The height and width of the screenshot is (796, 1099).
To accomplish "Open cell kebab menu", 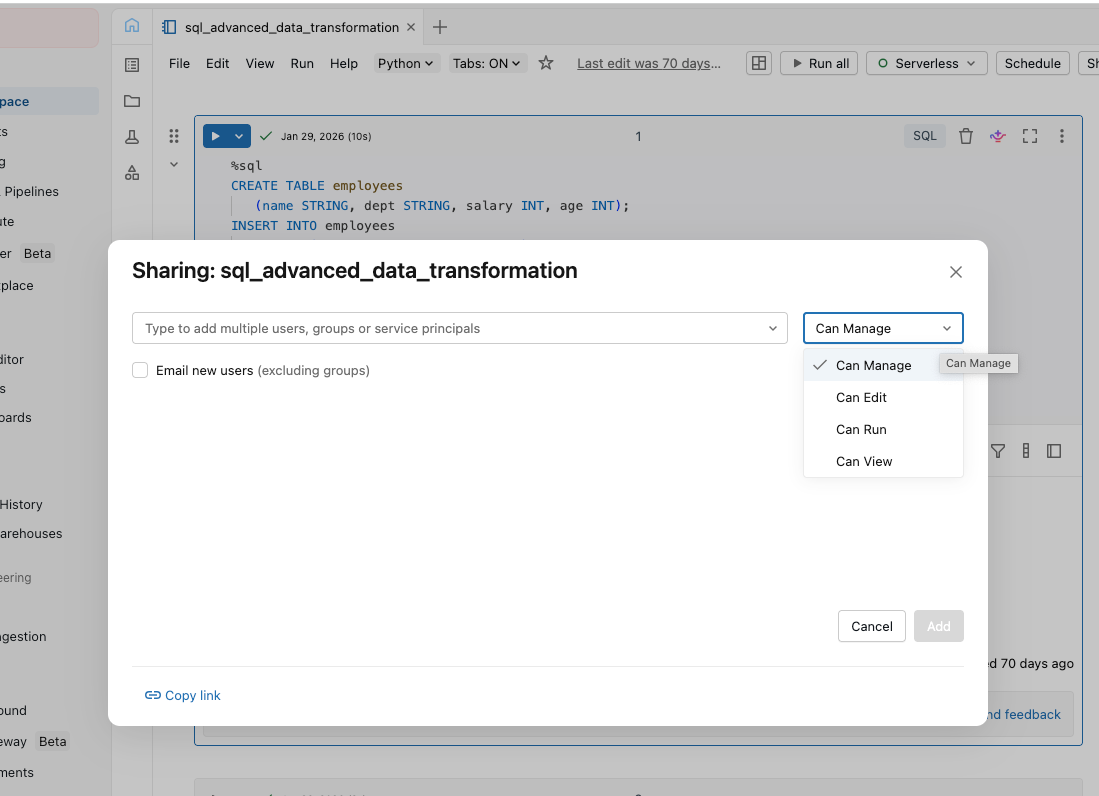I will point(1062,136).
